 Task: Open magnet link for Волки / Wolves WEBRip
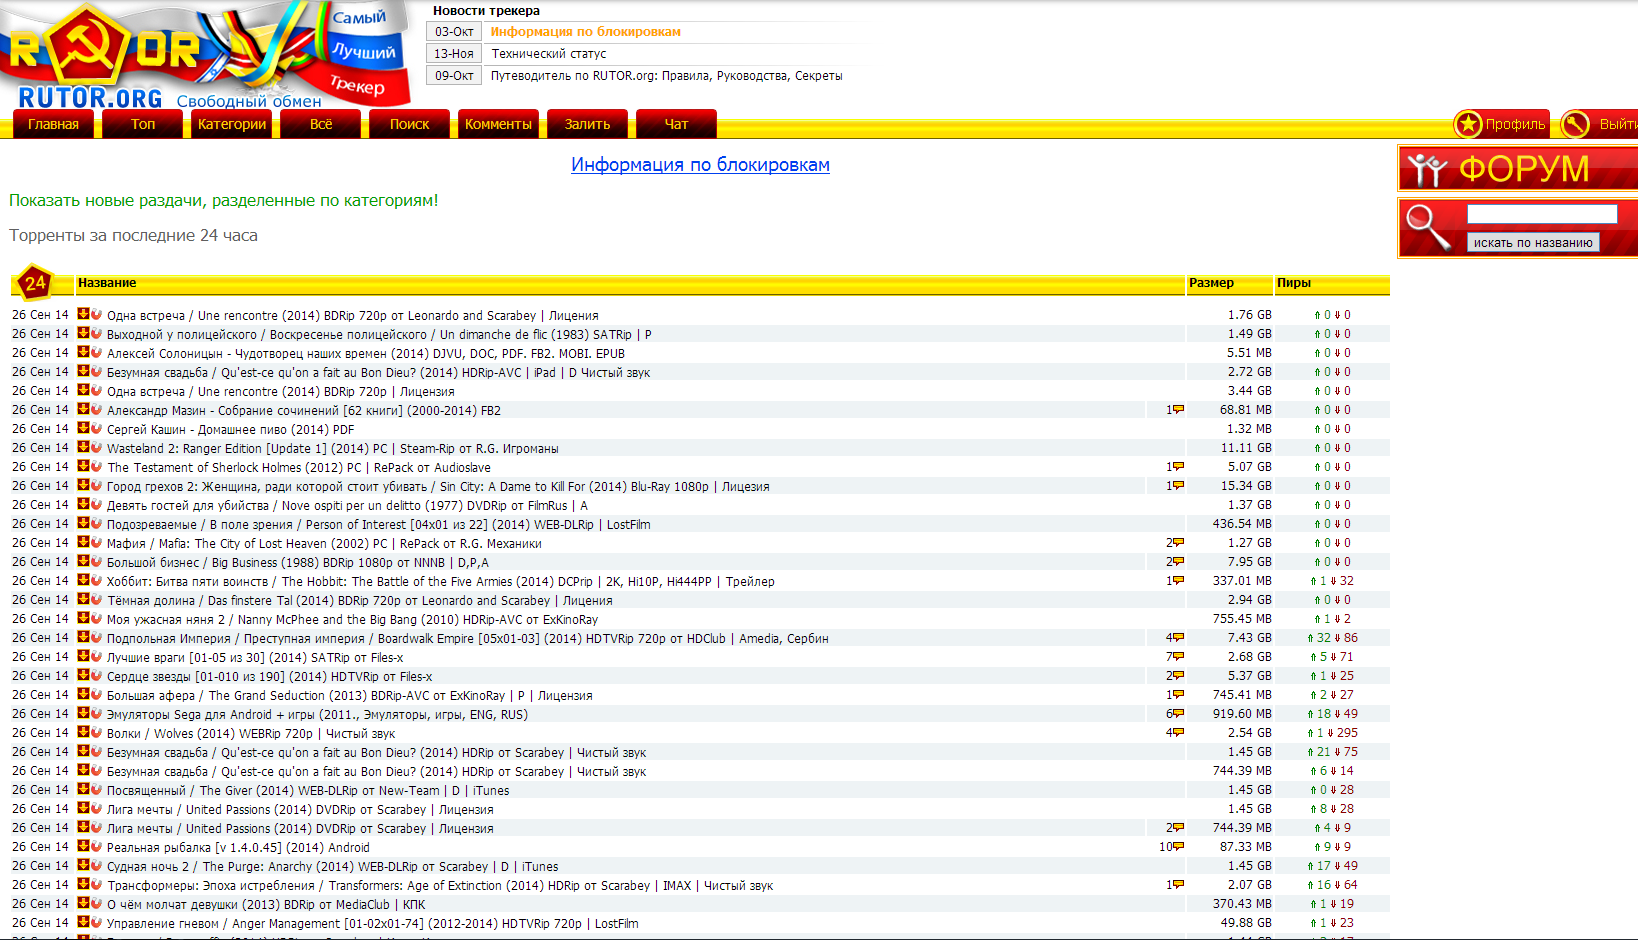[x=97, y=732]
